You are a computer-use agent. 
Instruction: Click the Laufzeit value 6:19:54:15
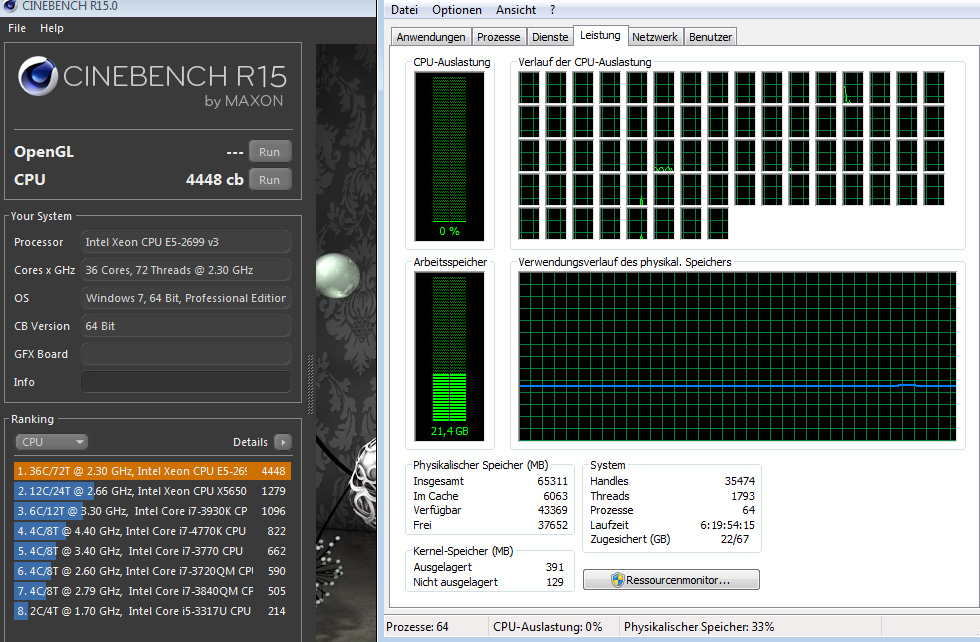click(728, 525)
